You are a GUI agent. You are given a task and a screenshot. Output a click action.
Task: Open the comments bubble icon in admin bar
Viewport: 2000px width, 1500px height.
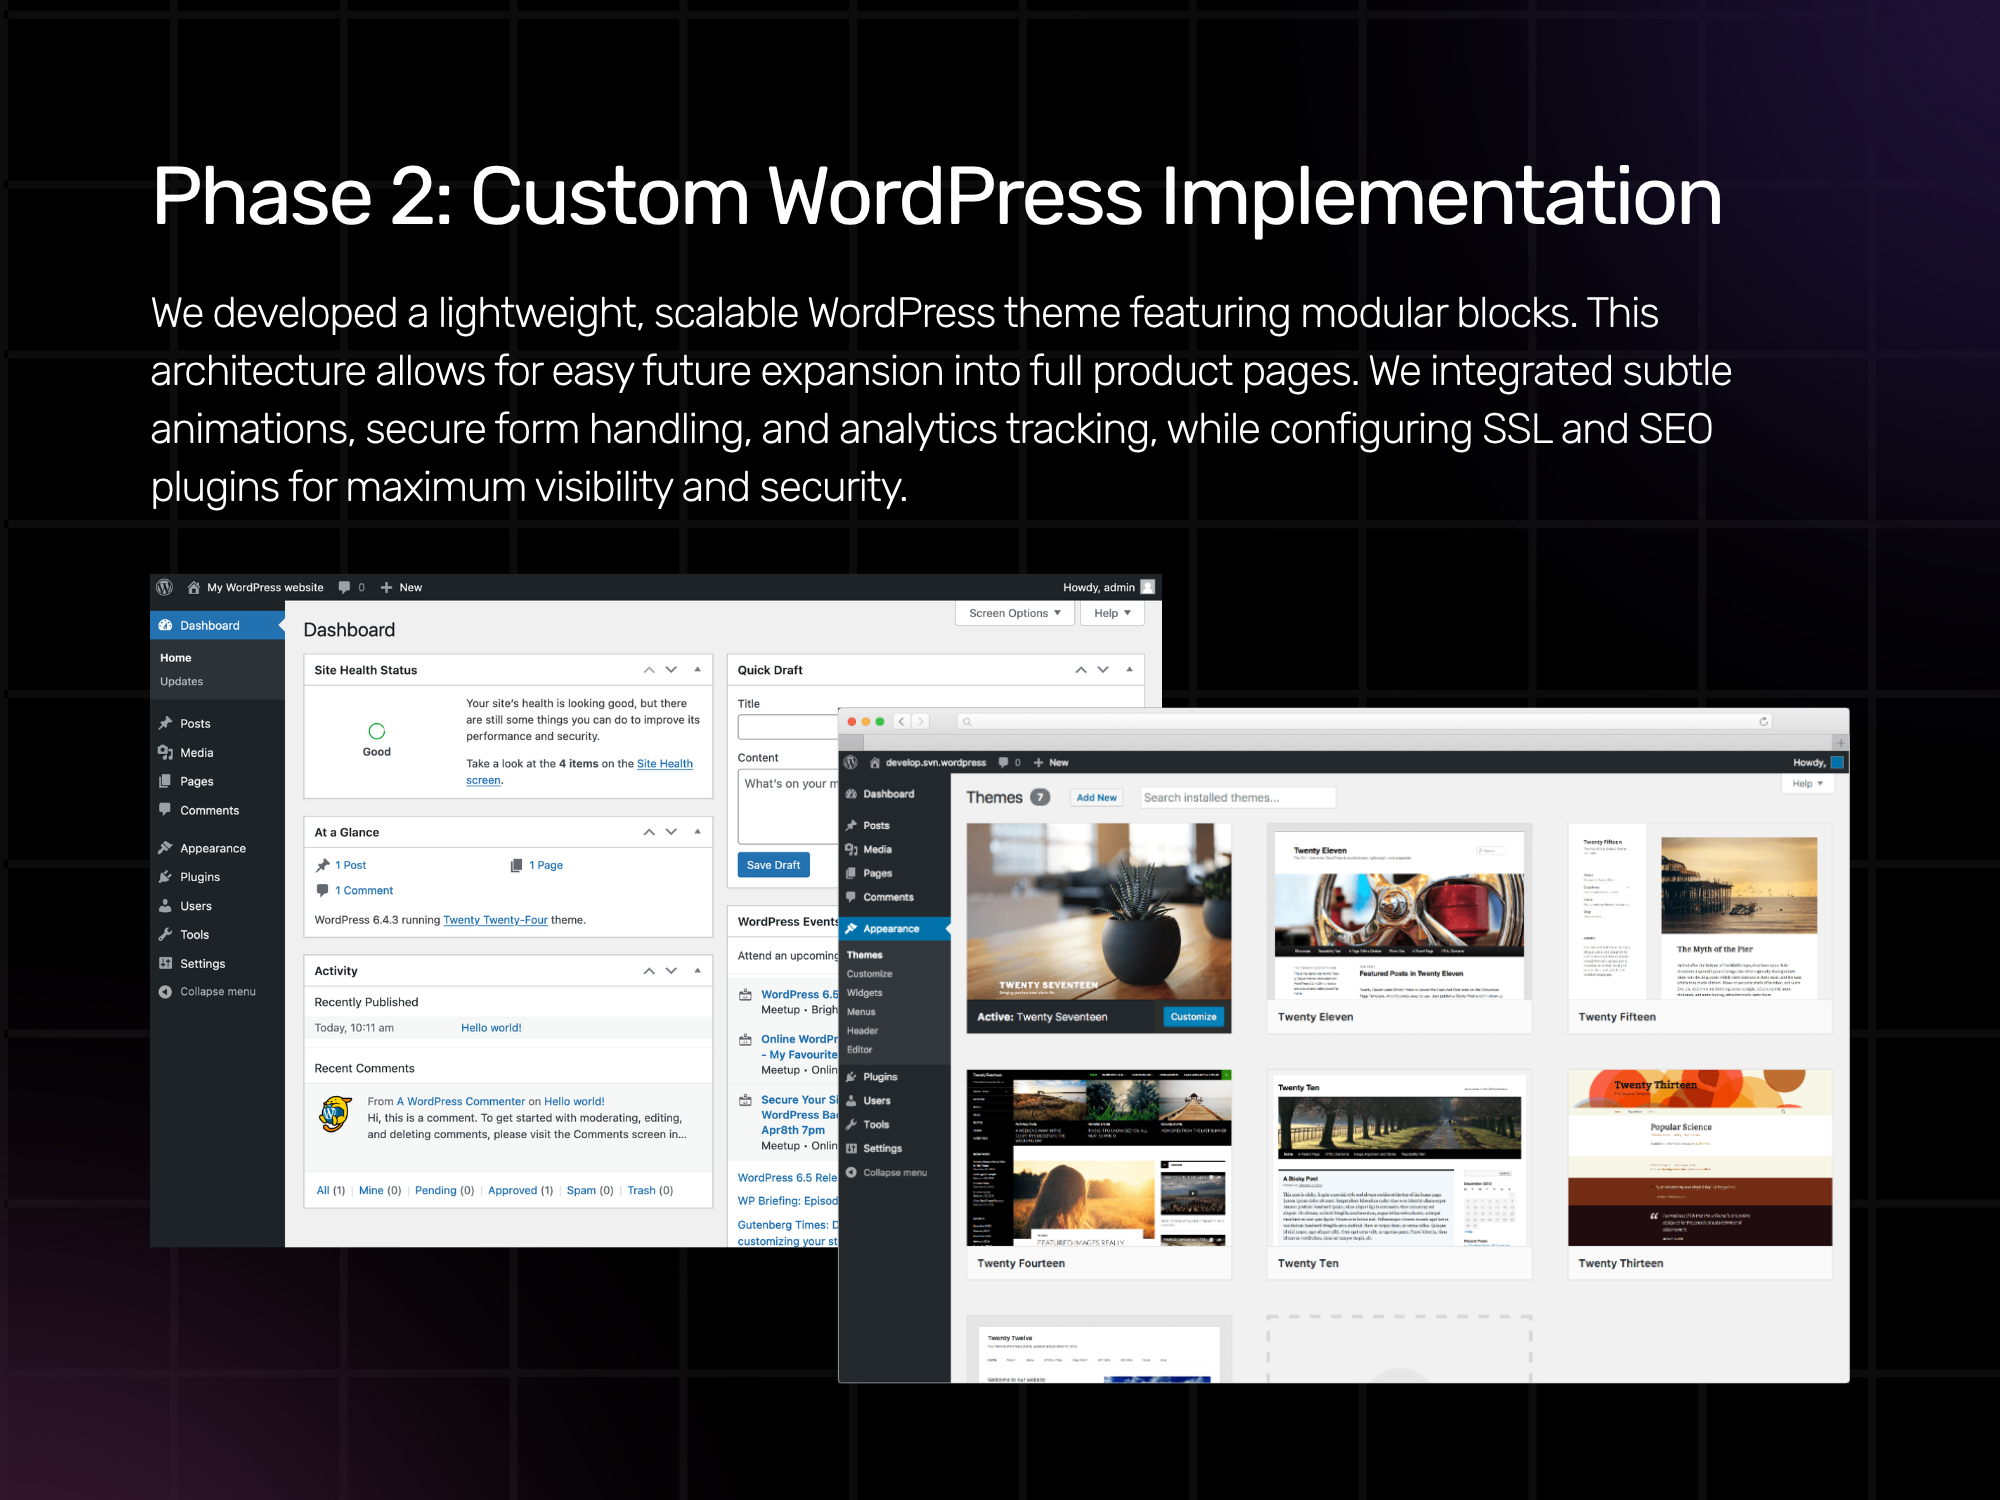tap(344, 587)
